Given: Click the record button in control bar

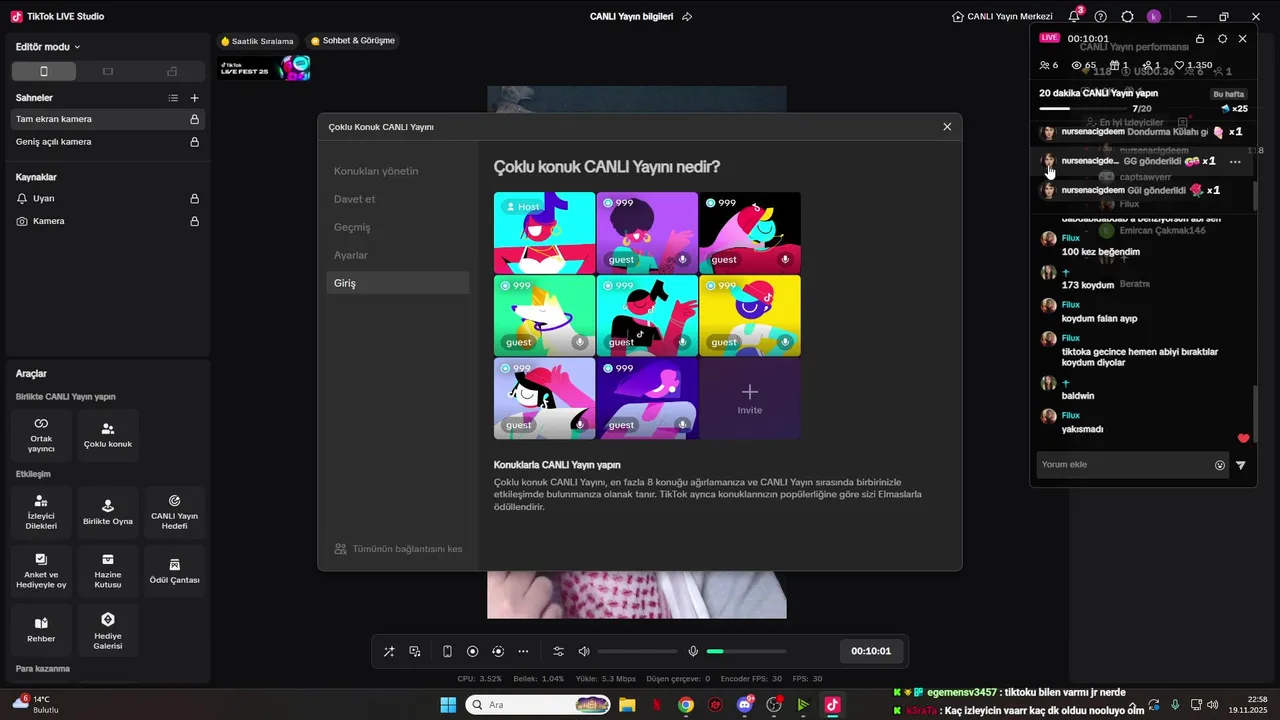Looking at the screenshot, I should click(x=473, y=651).
